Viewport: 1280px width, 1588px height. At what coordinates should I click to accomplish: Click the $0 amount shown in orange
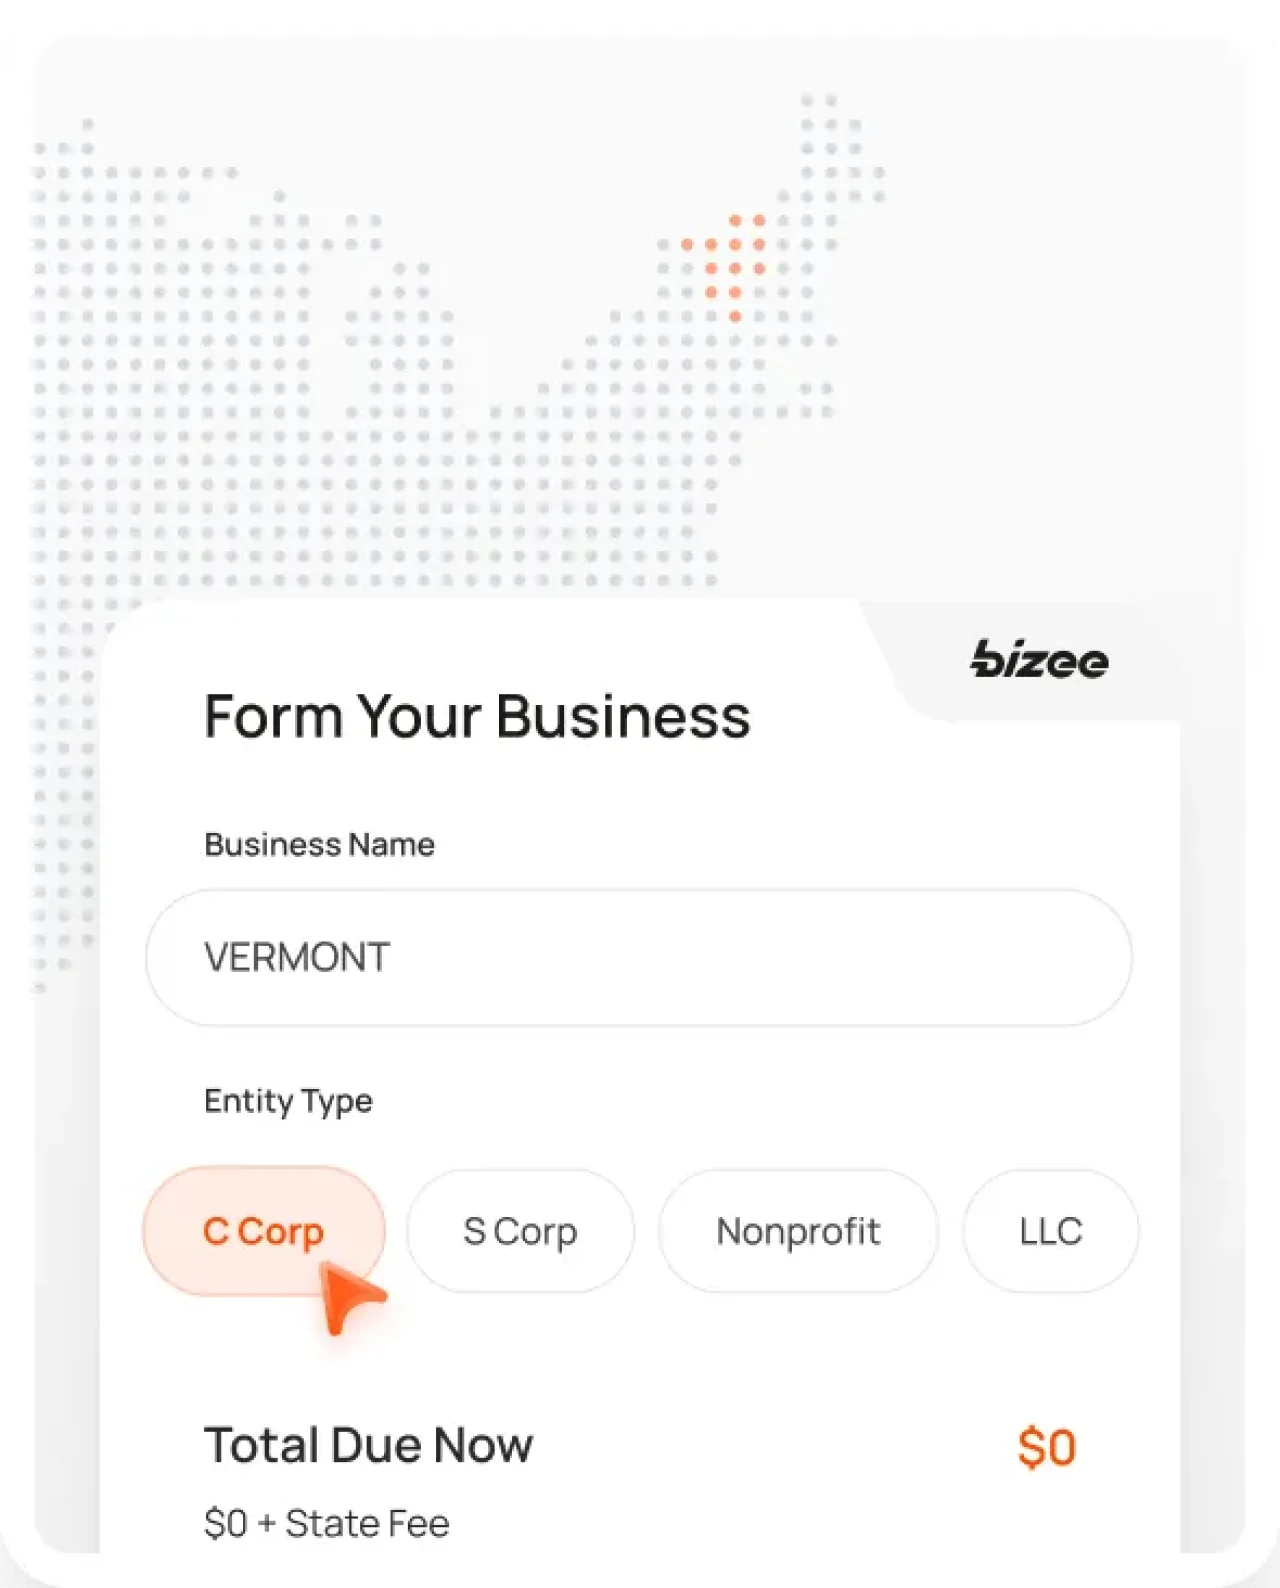(1048, 1444)
